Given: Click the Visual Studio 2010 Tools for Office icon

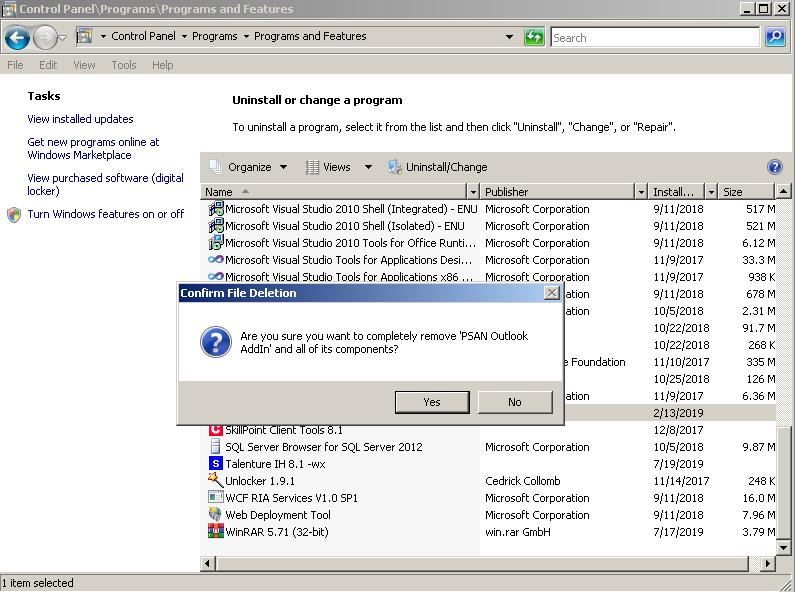Looking at the screenshot, I should pos(215,243).
